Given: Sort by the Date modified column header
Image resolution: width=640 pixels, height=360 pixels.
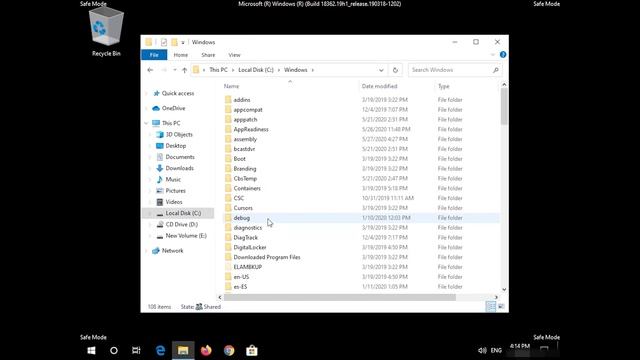Looking at the screenshot, I should 380,86.
